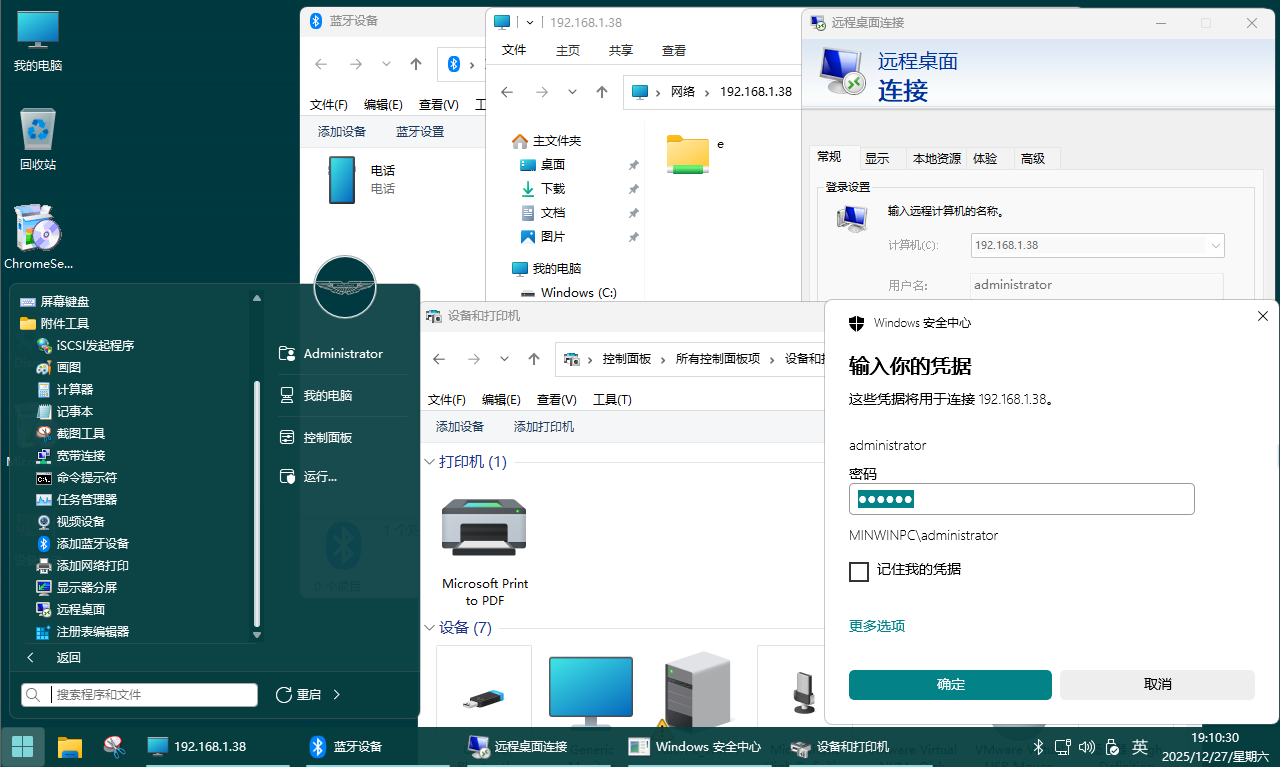The height and width of the screenshot is (767, 1280).
Task: Open the Tools menu in Devices and Printers
Action: coord(612,399)
